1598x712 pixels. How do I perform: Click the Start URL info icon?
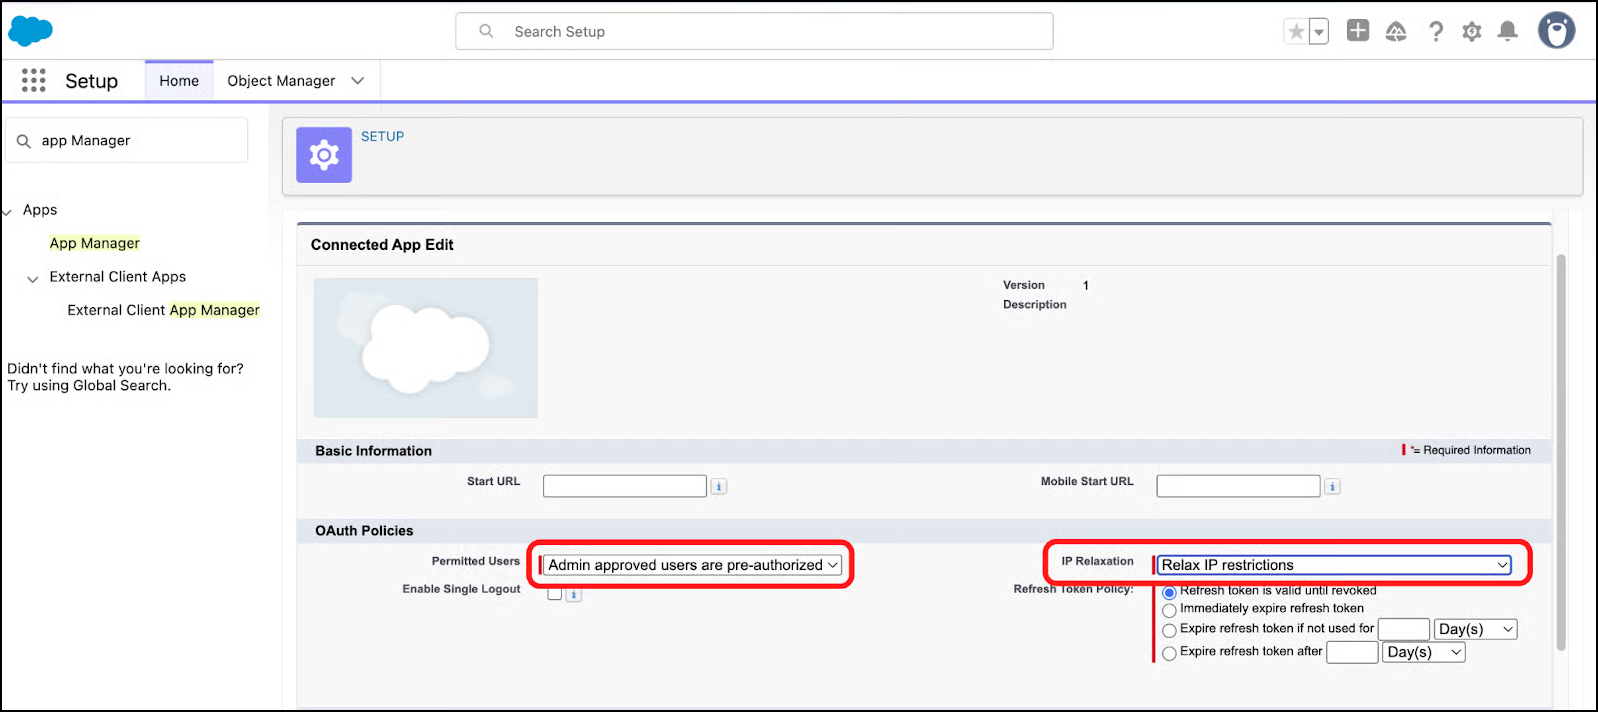718,487
